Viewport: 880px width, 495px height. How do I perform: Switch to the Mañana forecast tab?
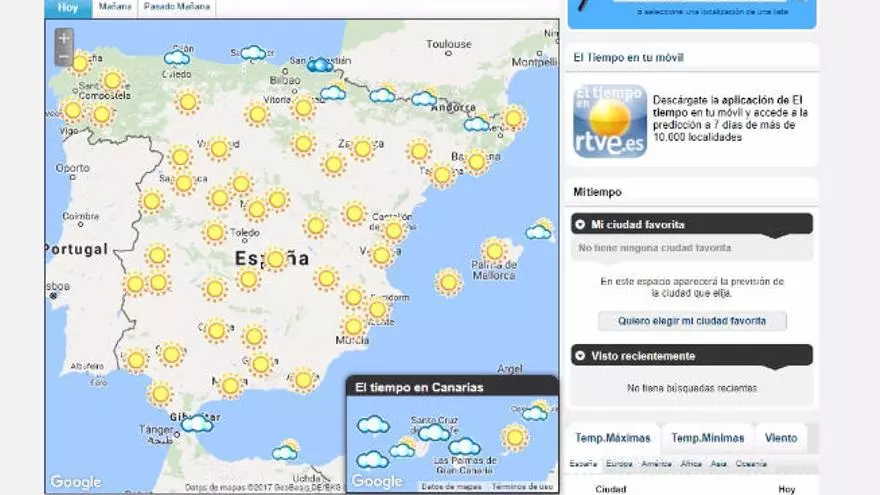tap(114, 7)
